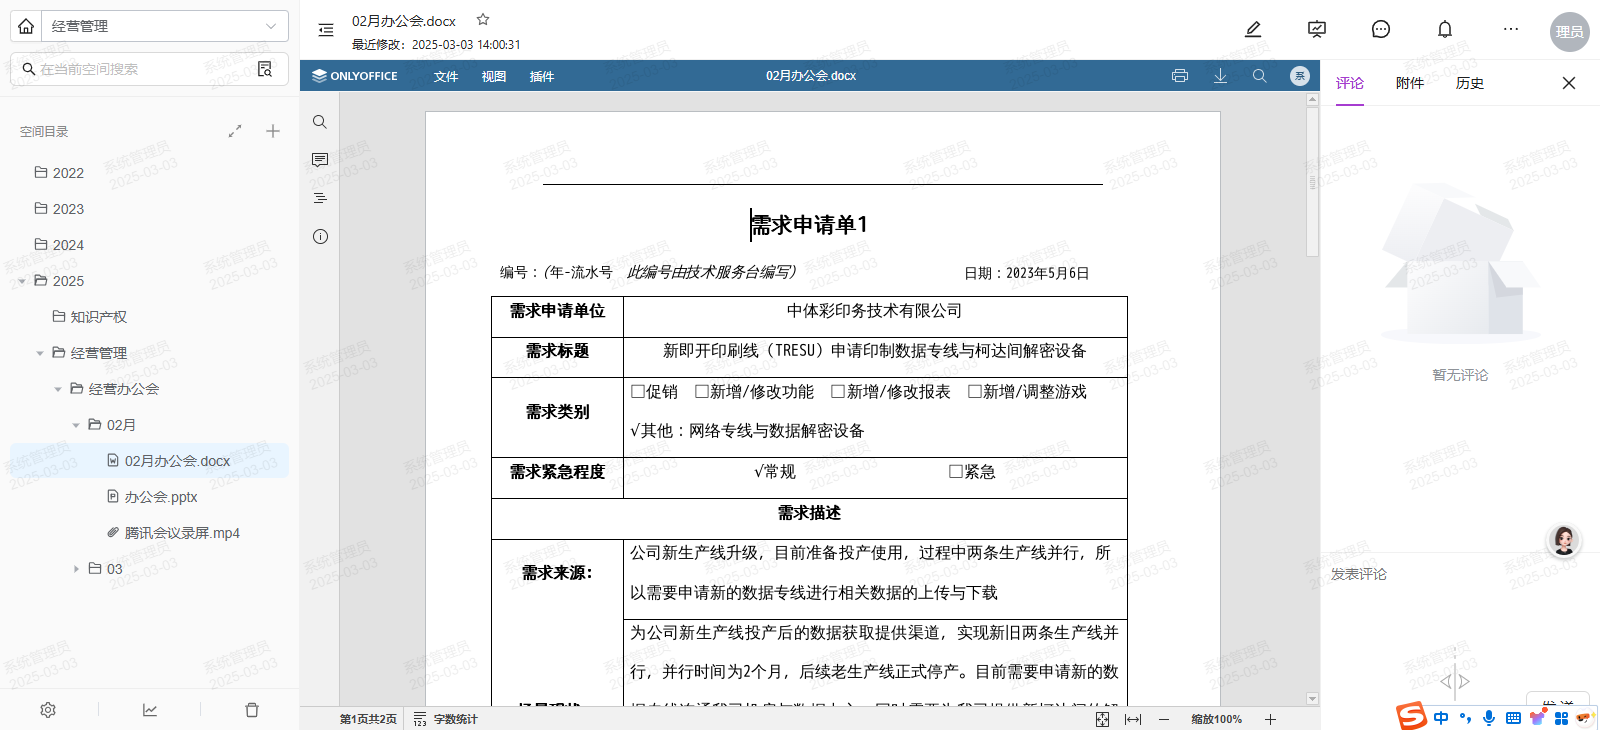
Task: Open the statistics chart icon in sidebar footer
Action: point(150,710)
